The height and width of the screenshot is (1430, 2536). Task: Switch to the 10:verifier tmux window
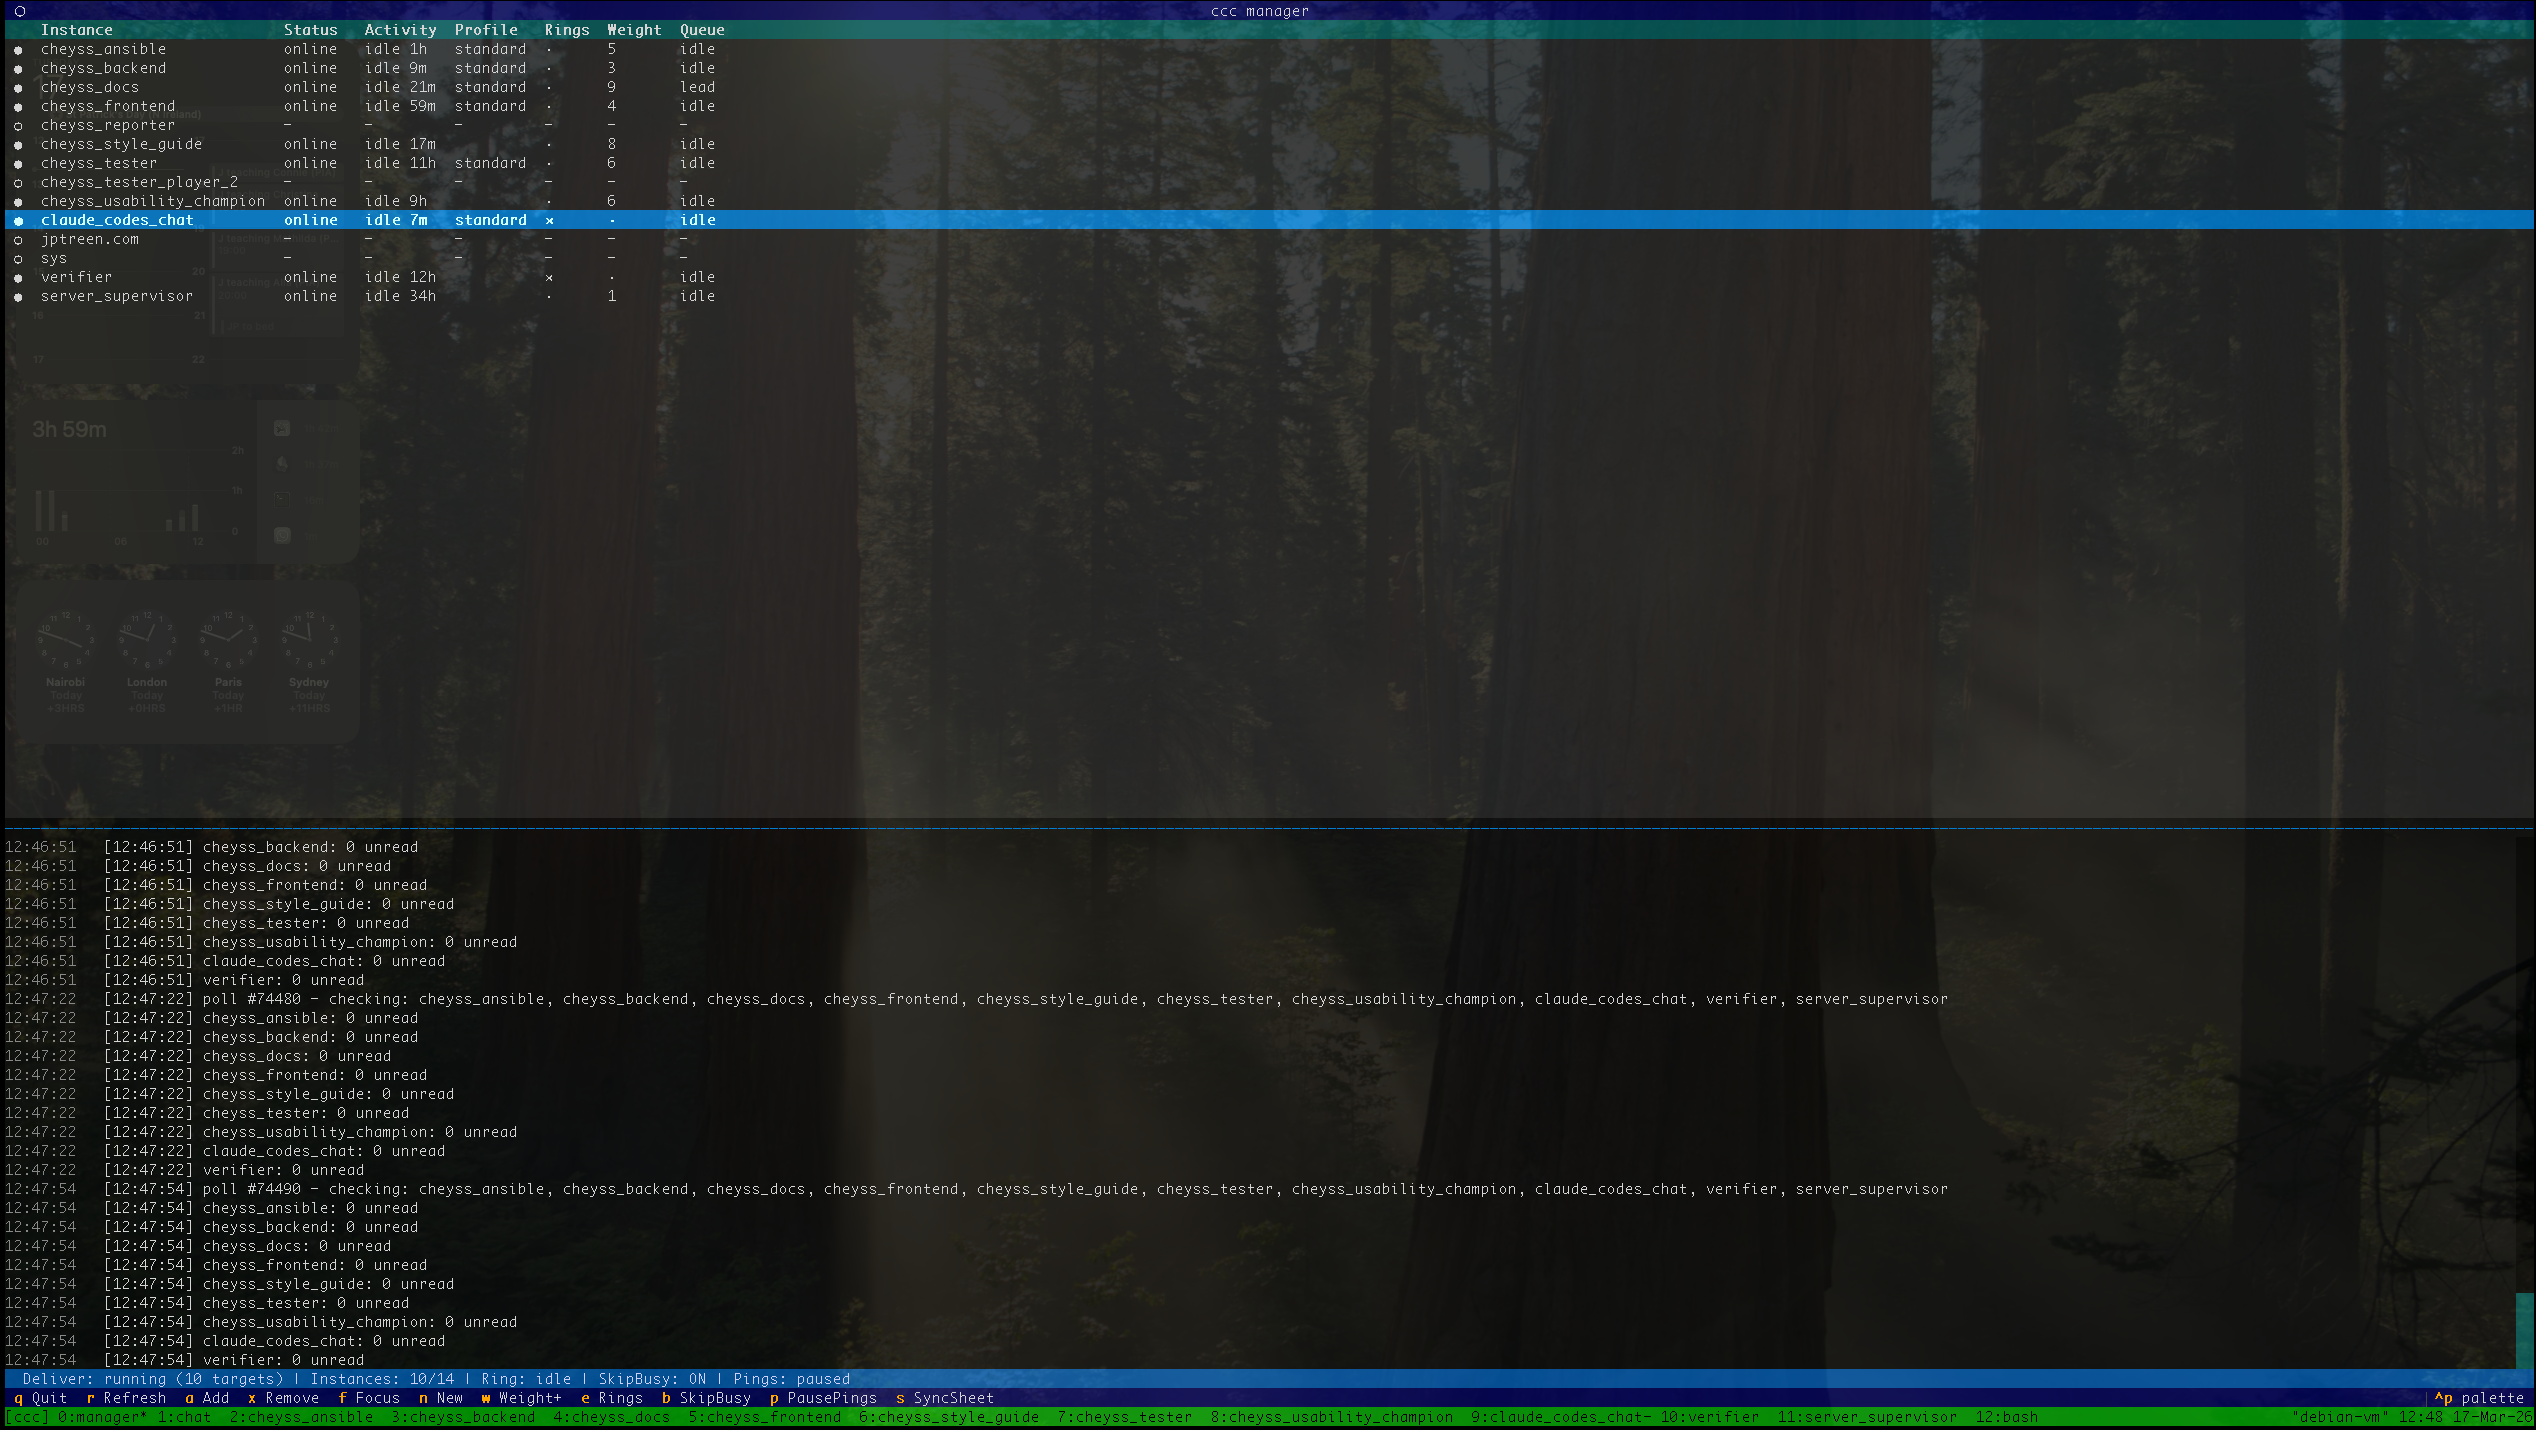click(x=1709, y=1417)
